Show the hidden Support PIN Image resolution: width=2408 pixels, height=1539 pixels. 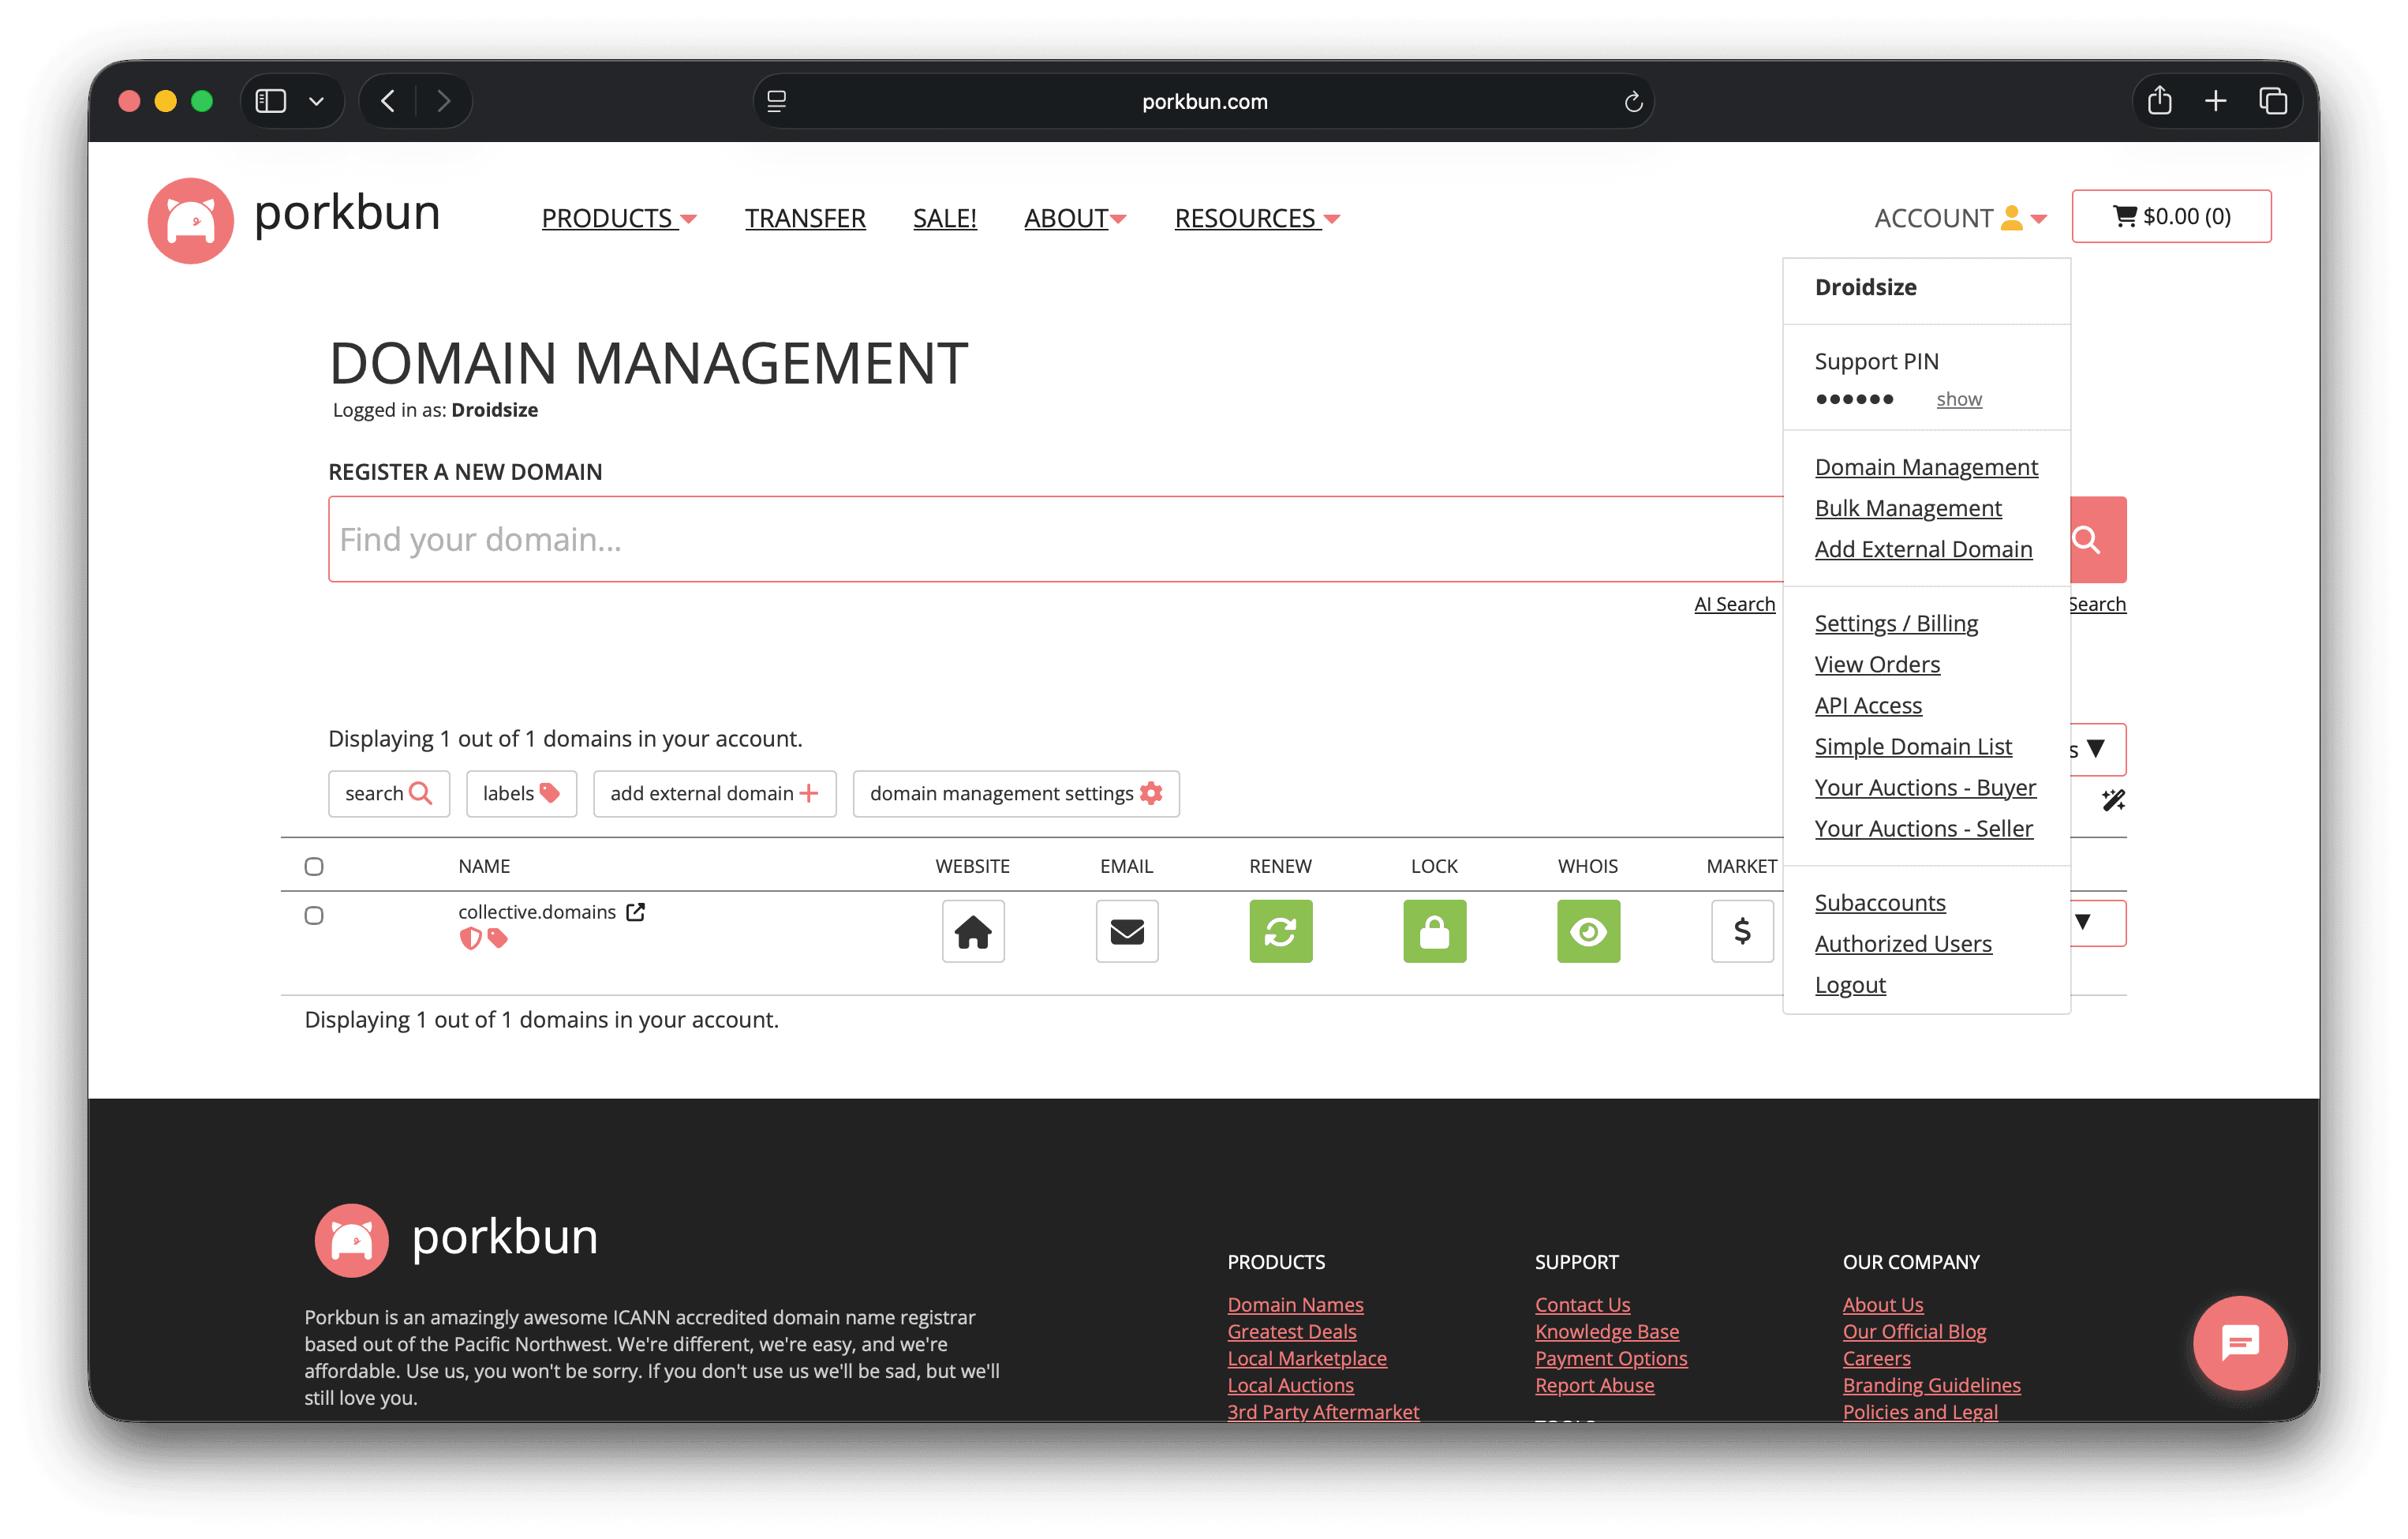[x=1958, y=399]
